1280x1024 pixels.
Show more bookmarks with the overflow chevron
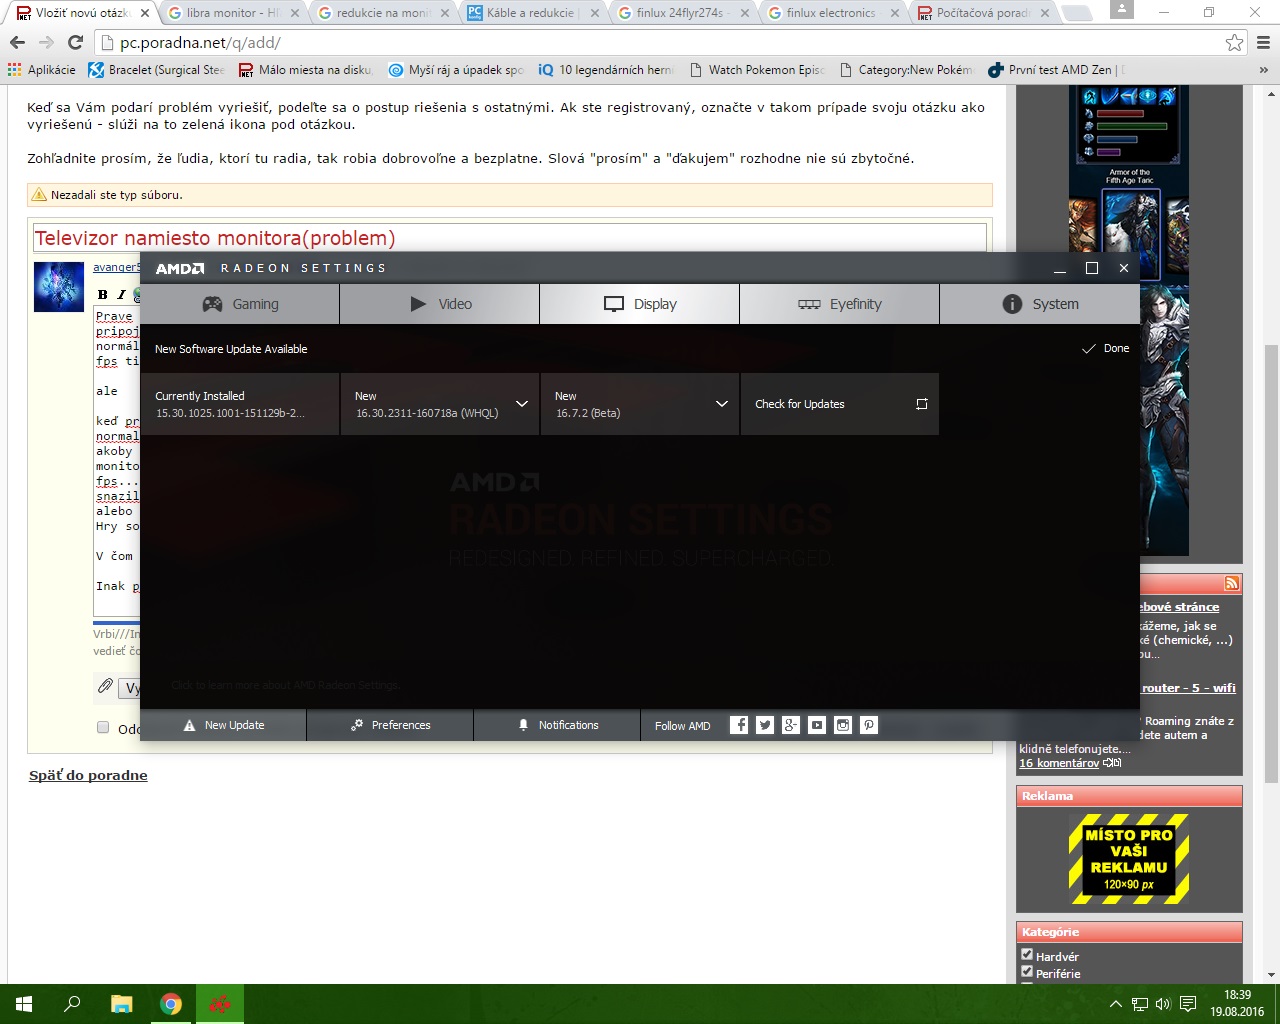pos(1263,70)
